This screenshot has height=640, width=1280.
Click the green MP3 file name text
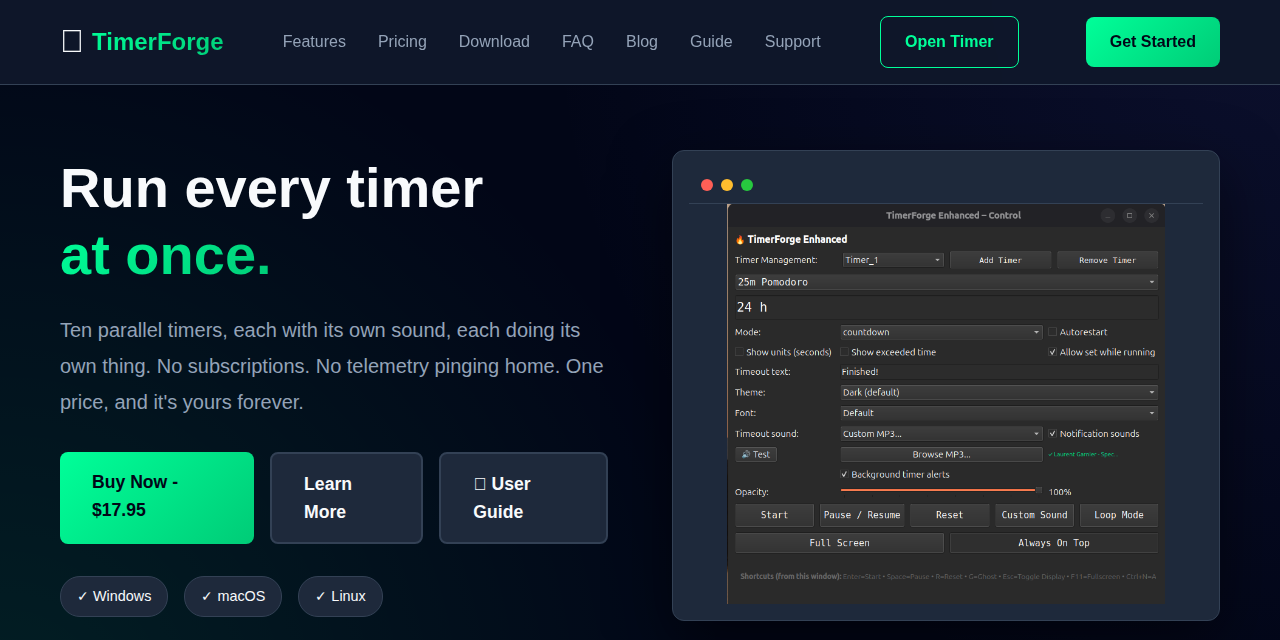coord(1082,454)
